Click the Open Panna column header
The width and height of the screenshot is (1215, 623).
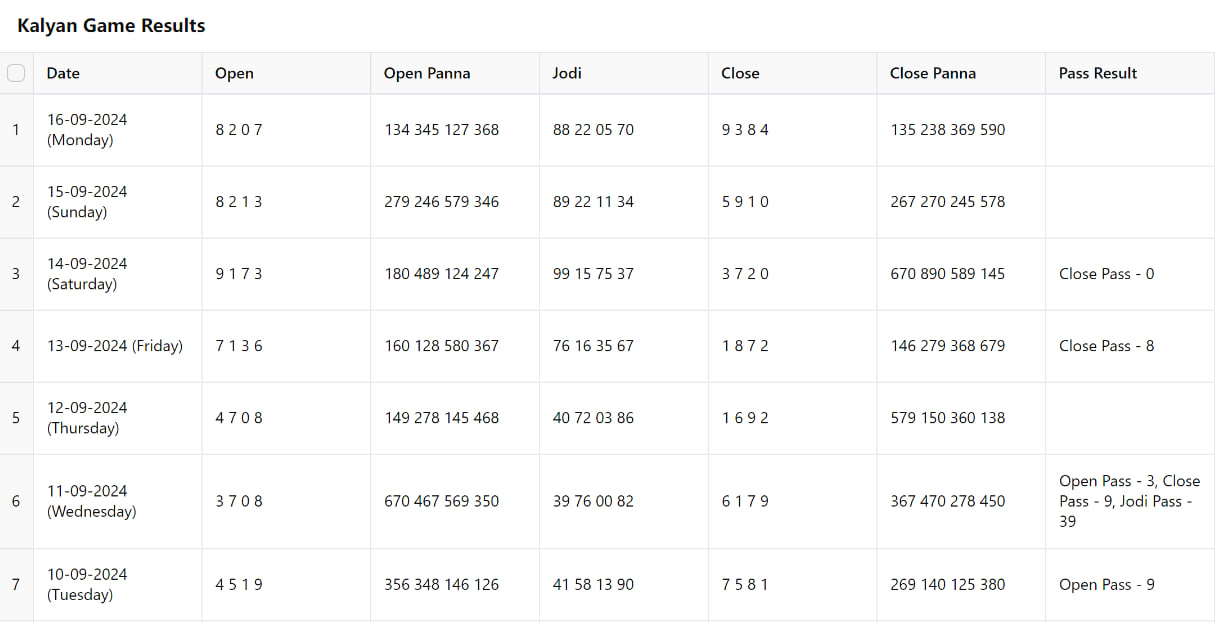[455, 73]
